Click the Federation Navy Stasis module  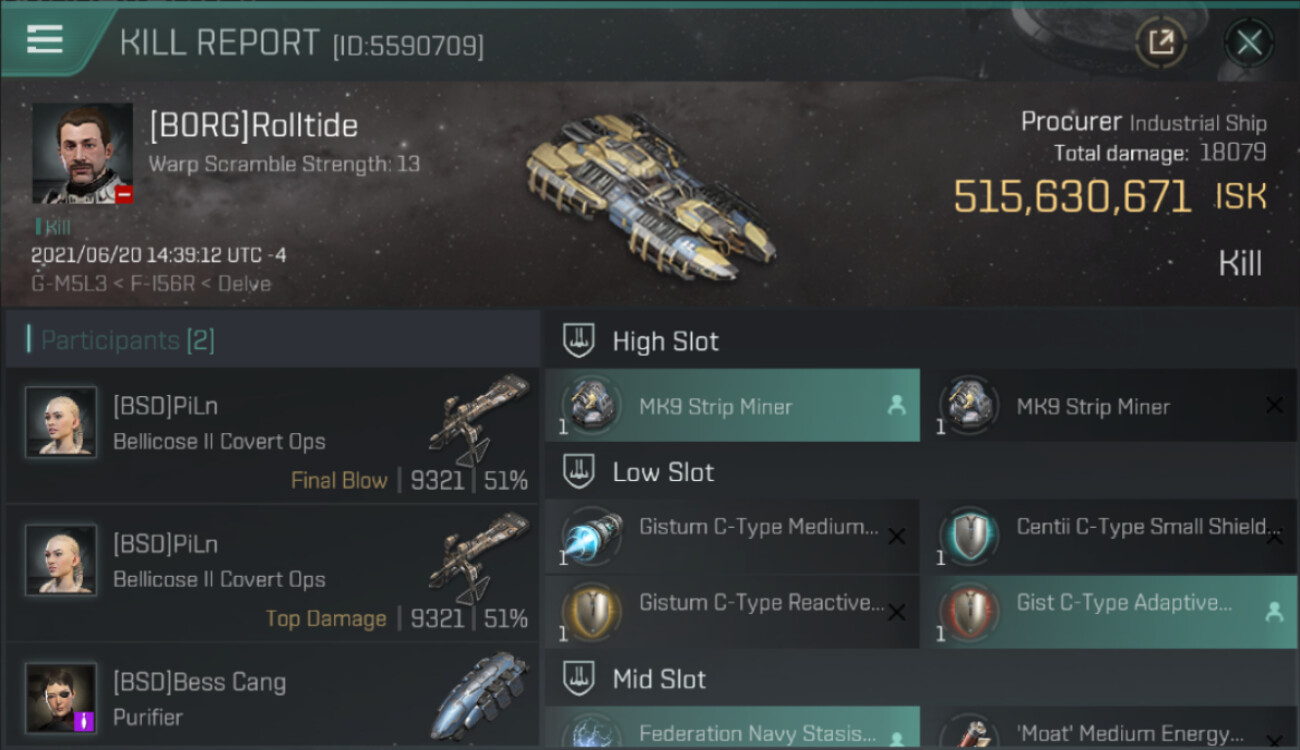click(x=732, y=728)
